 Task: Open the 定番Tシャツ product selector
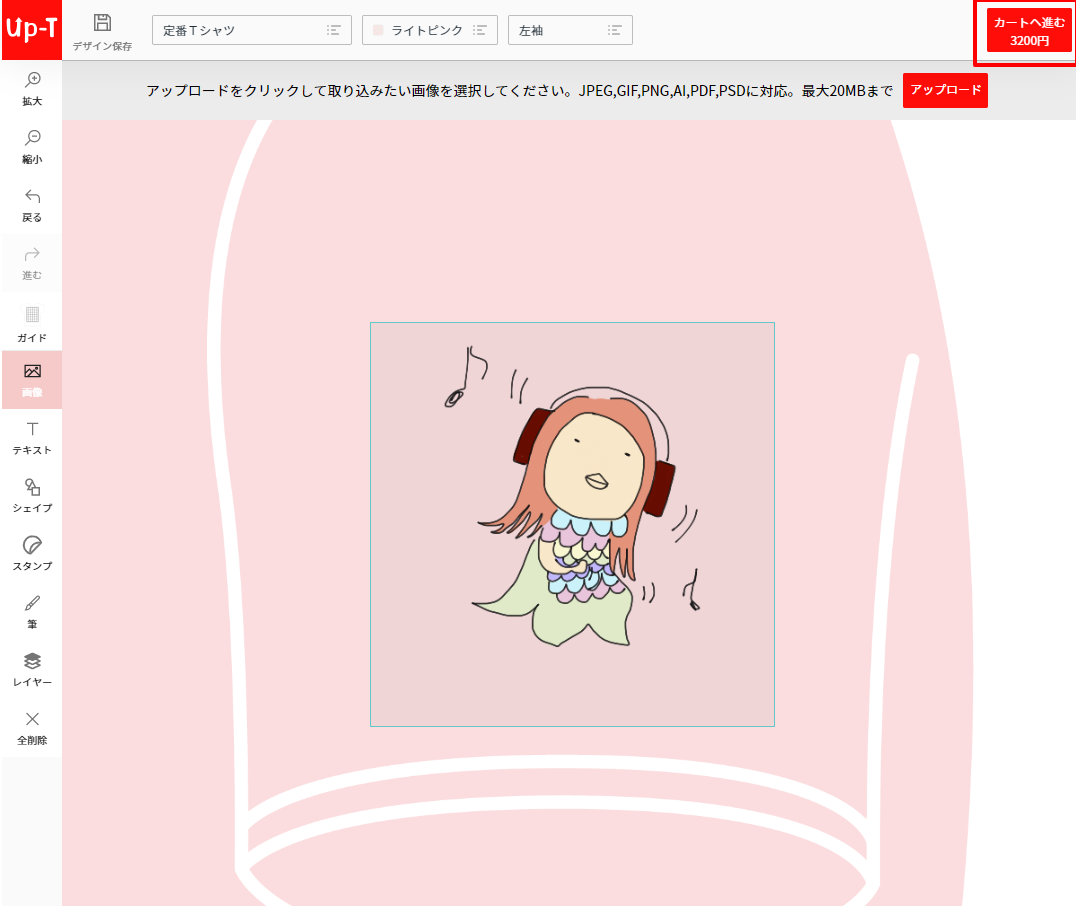251,30
